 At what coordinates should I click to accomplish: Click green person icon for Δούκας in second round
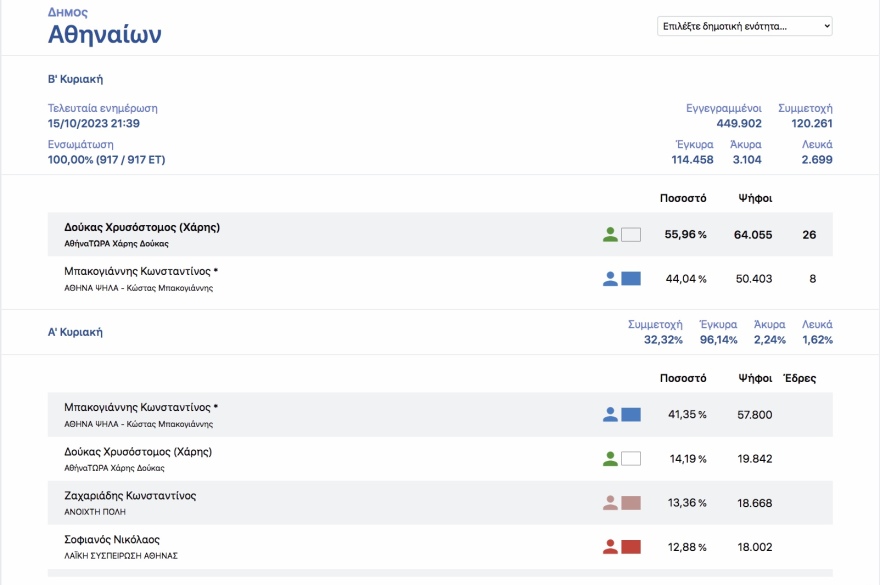[610, 235]
